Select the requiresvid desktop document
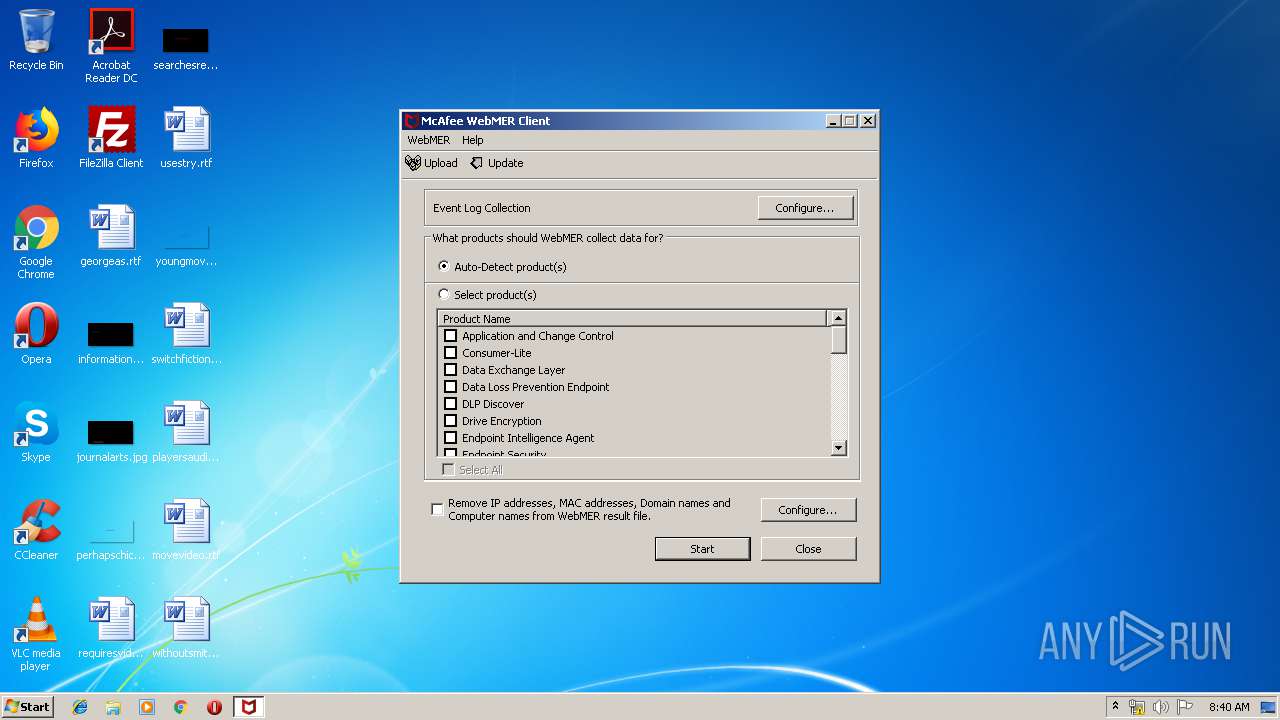1280x720 pixels. 111,628
